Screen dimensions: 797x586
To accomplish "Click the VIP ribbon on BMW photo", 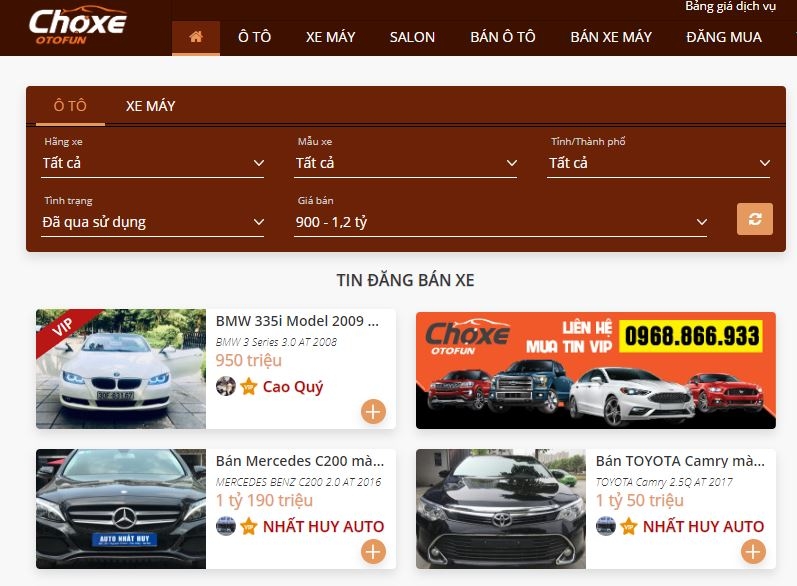I will click(x=64, y=328).
